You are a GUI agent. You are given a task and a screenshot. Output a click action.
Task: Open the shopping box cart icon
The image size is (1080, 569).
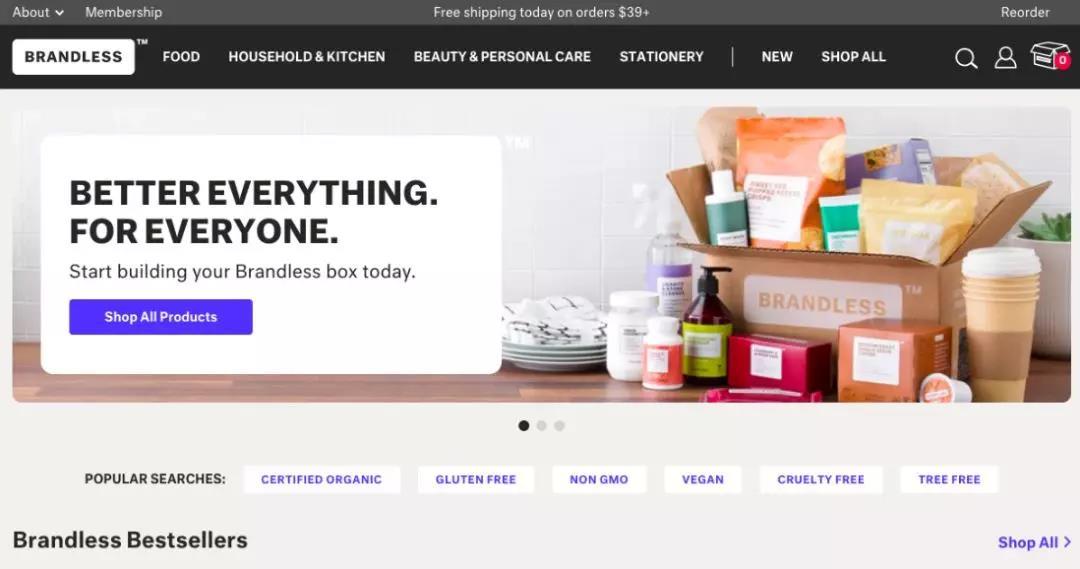pos(1050,56)
